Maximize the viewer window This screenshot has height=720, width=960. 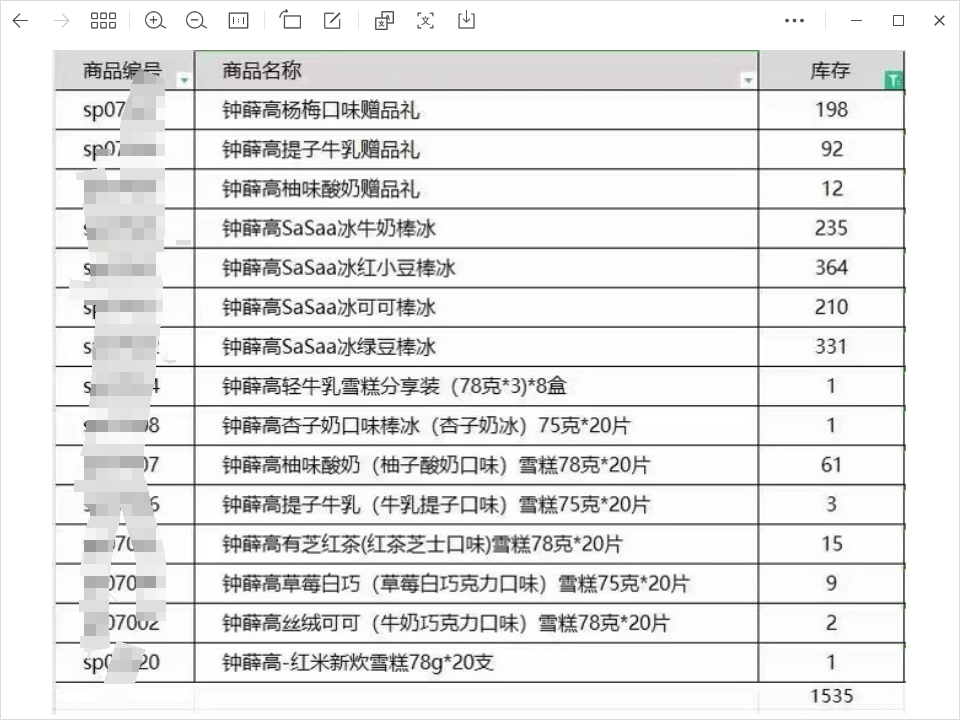pos(898,21)
